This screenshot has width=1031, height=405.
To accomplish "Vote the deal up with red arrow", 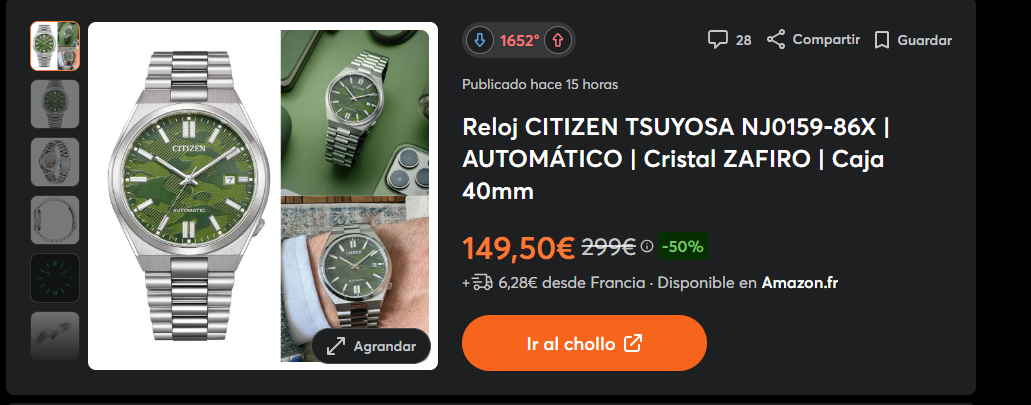I will (x=558, y=40).
